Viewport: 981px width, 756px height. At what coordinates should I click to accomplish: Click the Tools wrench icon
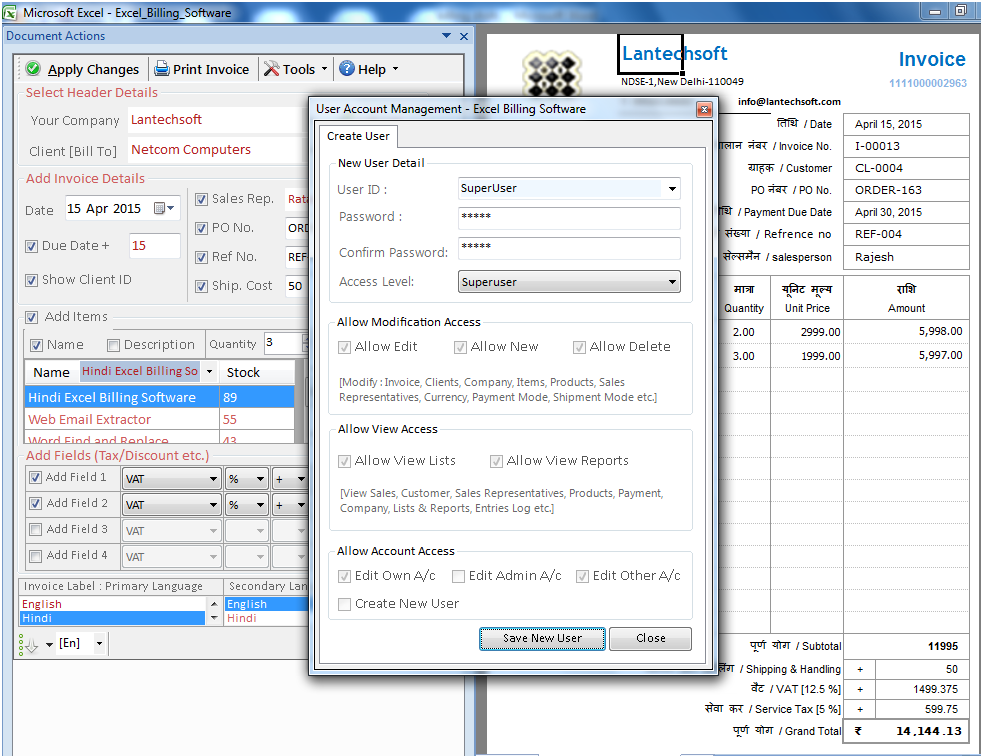pos(272,68)
